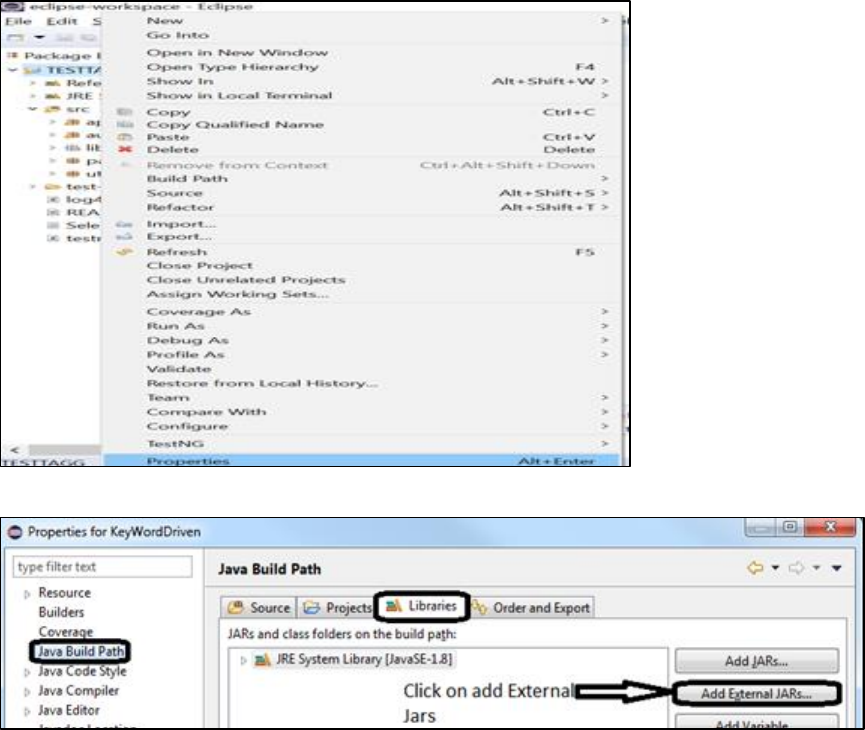Image resolution: width=865 pixels, height=730 pixels.
Task: Open the TestNG submenu
Action: pos(362,444)
